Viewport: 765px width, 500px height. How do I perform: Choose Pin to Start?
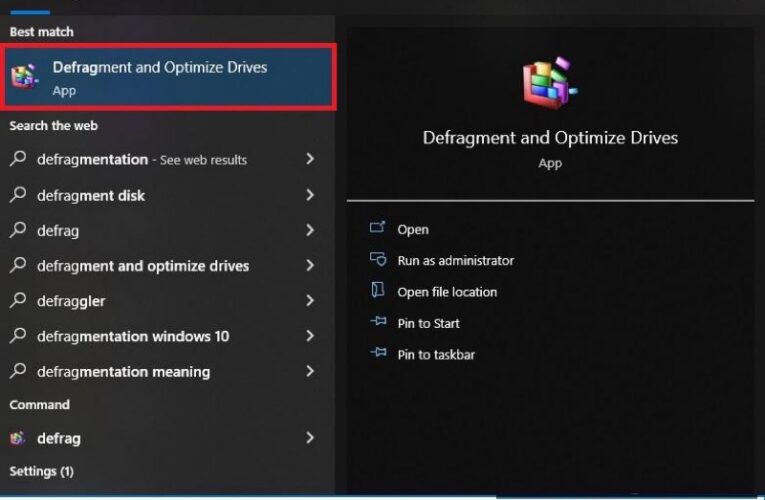point(428,323)
